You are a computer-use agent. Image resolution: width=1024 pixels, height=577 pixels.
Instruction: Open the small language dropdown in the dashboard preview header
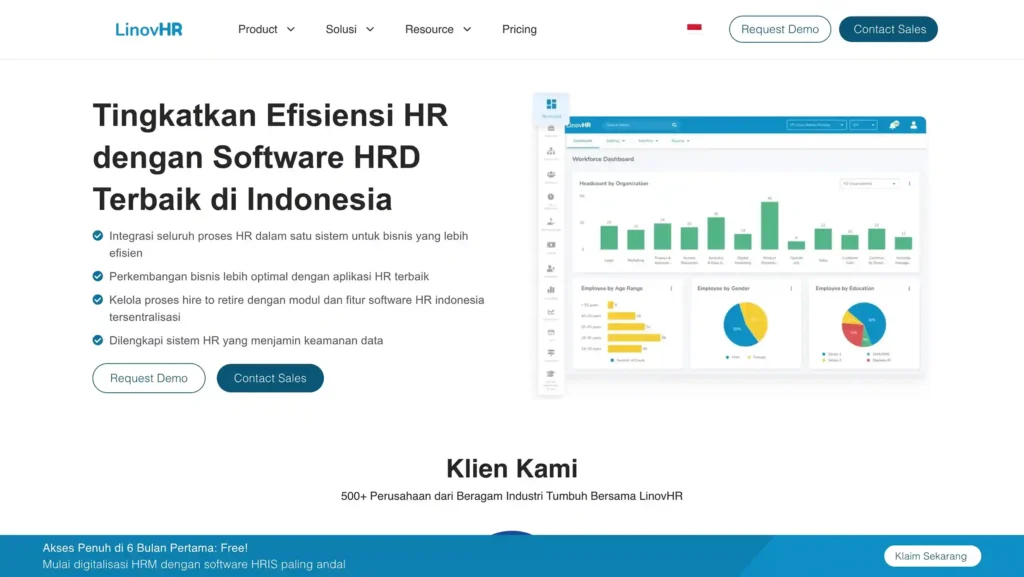tap(863, 125)
